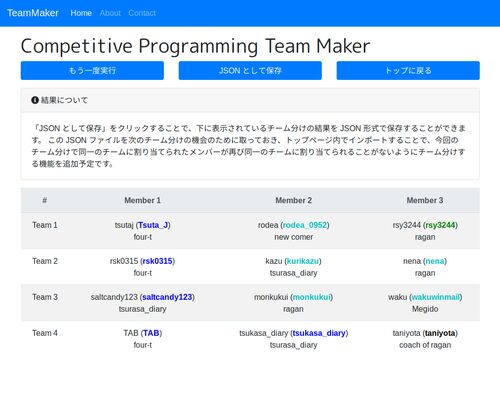Image resolution: width=500 pixels, height=395 pixels.
Task: Click the Member 2 column header
Action: click(293, 200)
